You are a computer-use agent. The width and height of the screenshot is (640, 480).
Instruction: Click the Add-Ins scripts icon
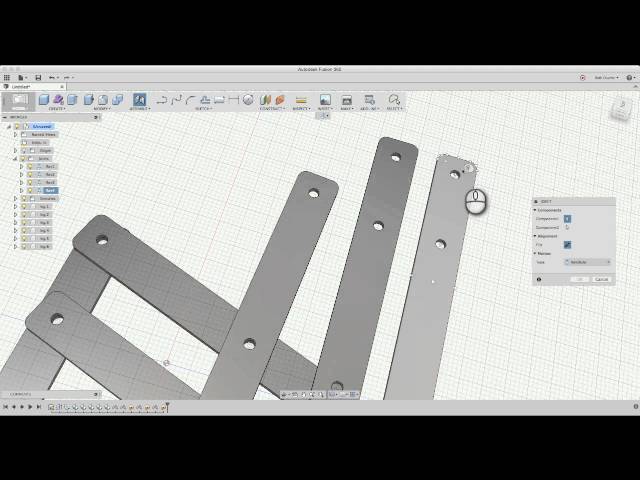(x=369, y=99)
